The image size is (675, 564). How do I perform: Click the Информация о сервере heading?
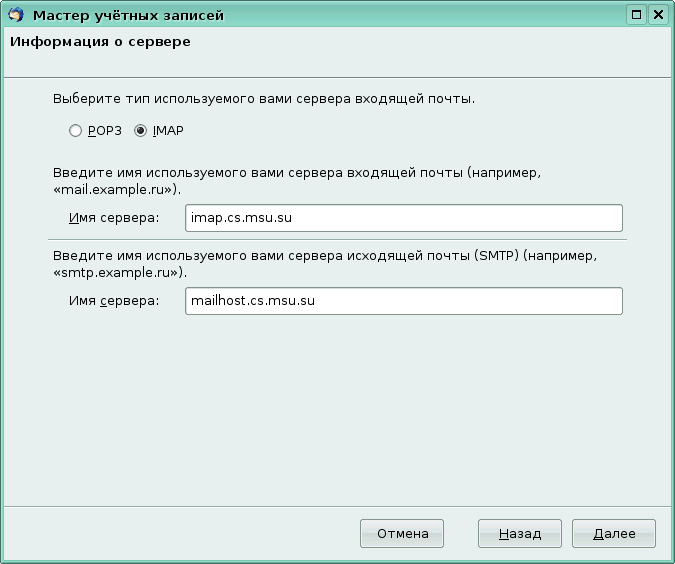click(x=100, y=43)
